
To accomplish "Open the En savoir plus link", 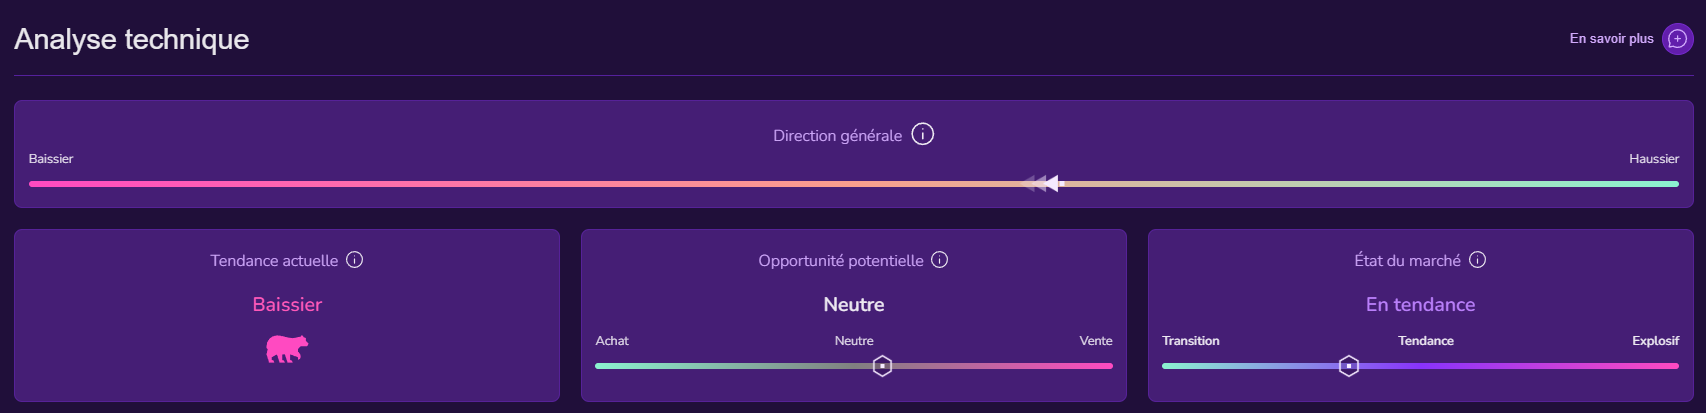I will coord(1611,39).
